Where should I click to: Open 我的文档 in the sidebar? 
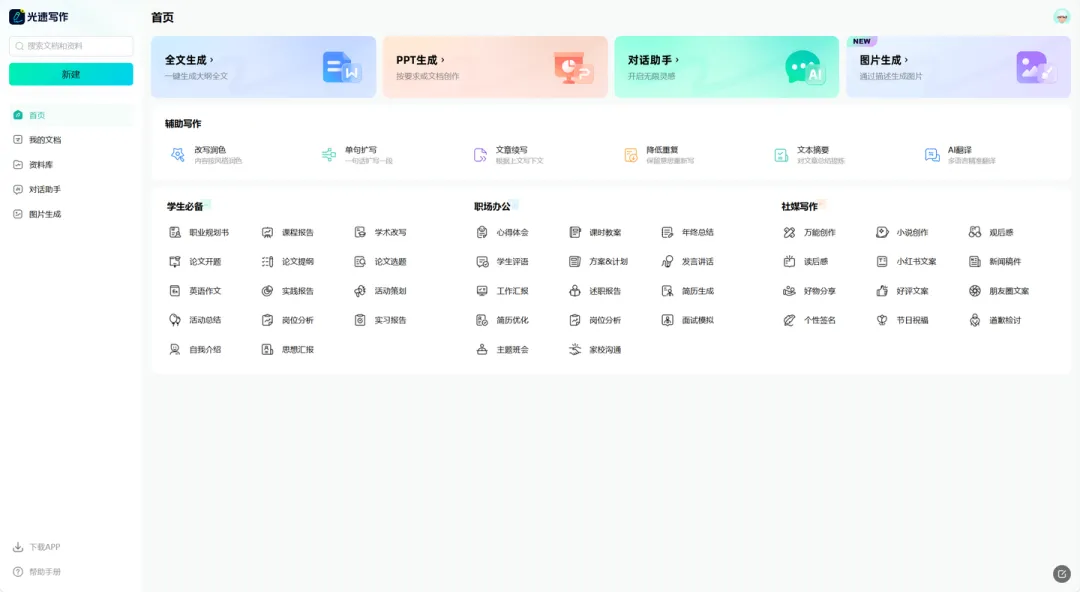tap(71, 140)
